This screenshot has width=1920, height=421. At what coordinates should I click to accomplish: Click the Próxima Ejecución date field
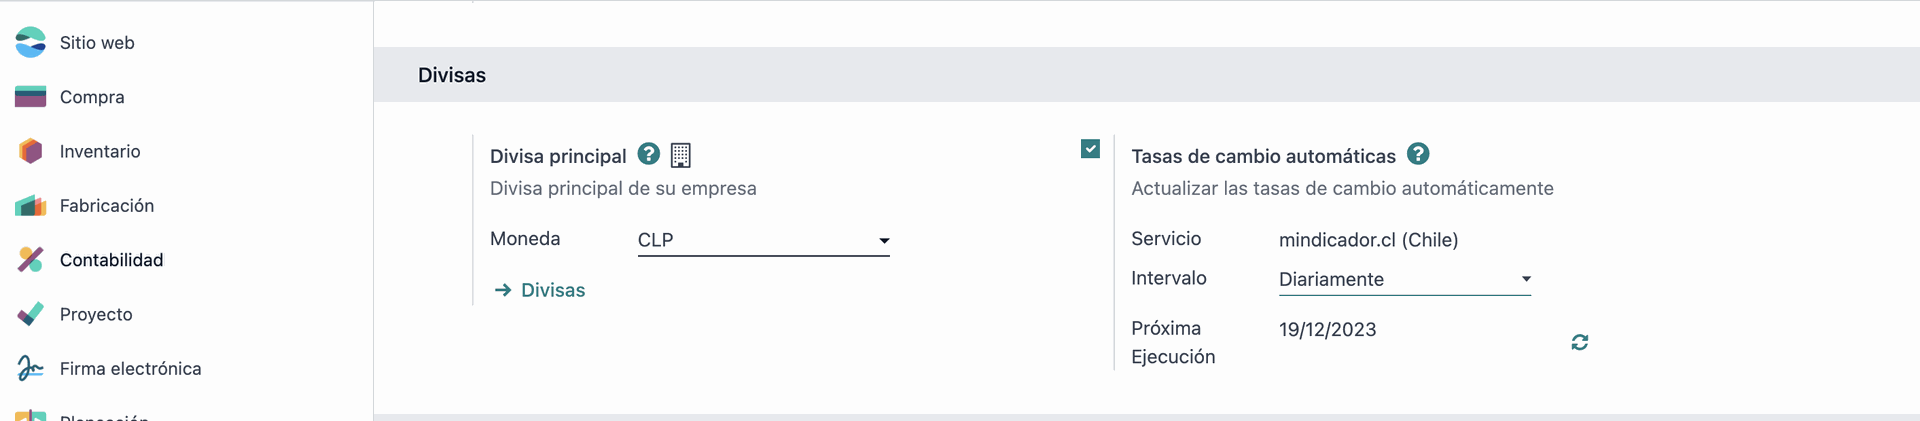click(1328, 329)
